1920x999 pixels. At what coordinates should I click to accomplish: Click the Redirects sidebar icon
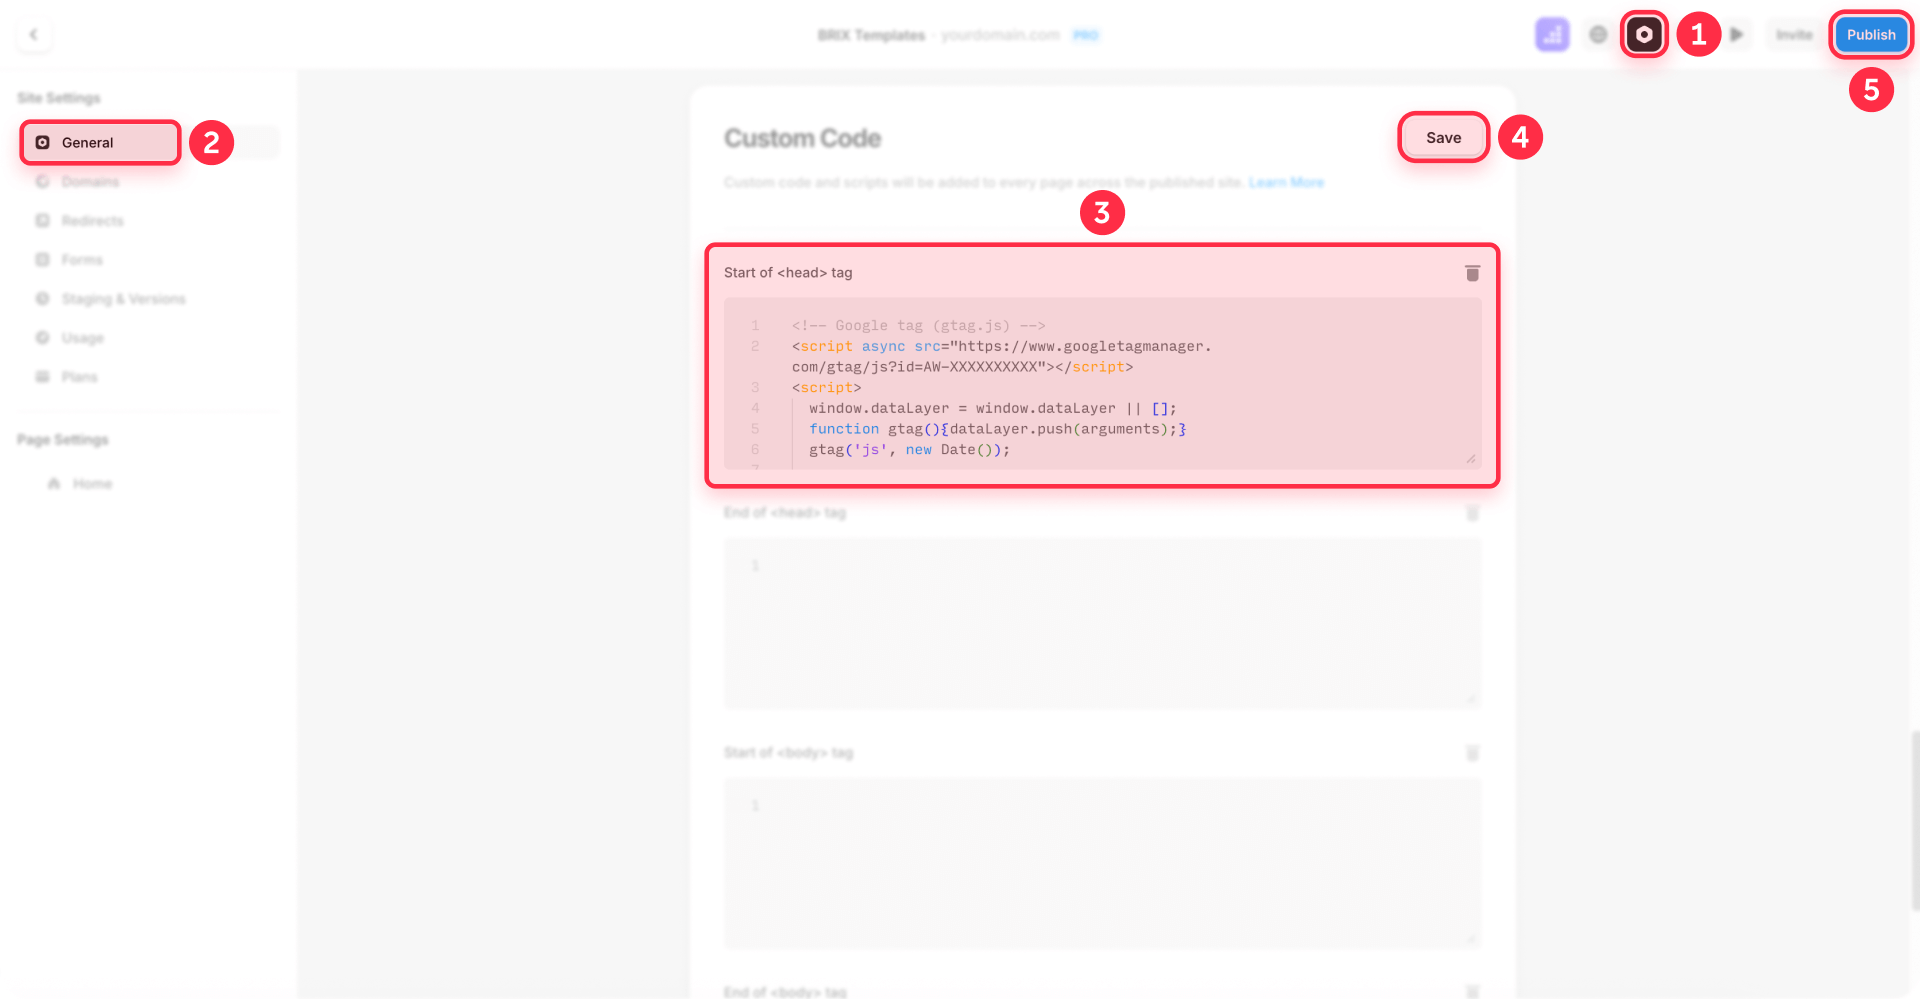tap(42, 220)
